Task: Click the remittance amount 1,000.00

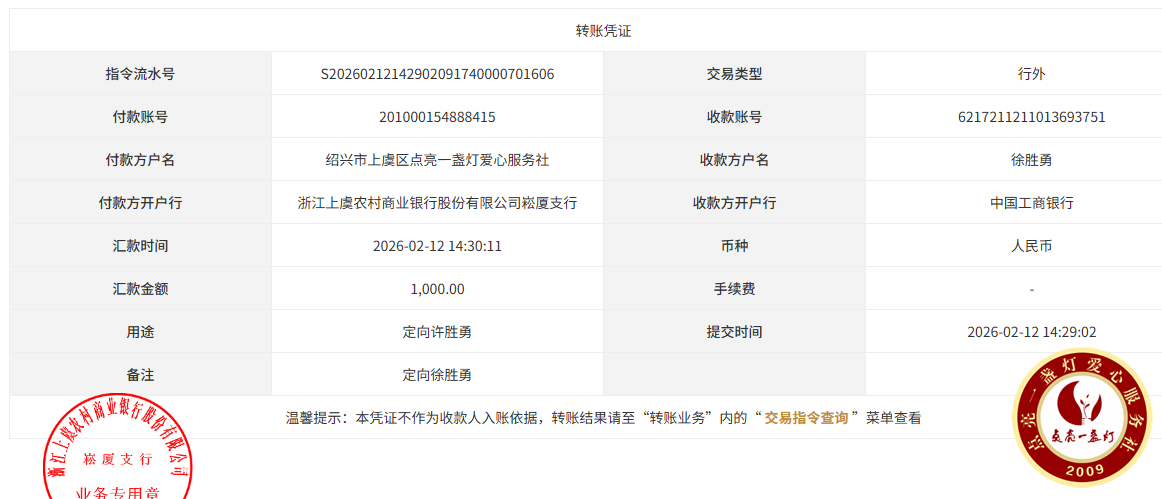Action: click(437, 289)
